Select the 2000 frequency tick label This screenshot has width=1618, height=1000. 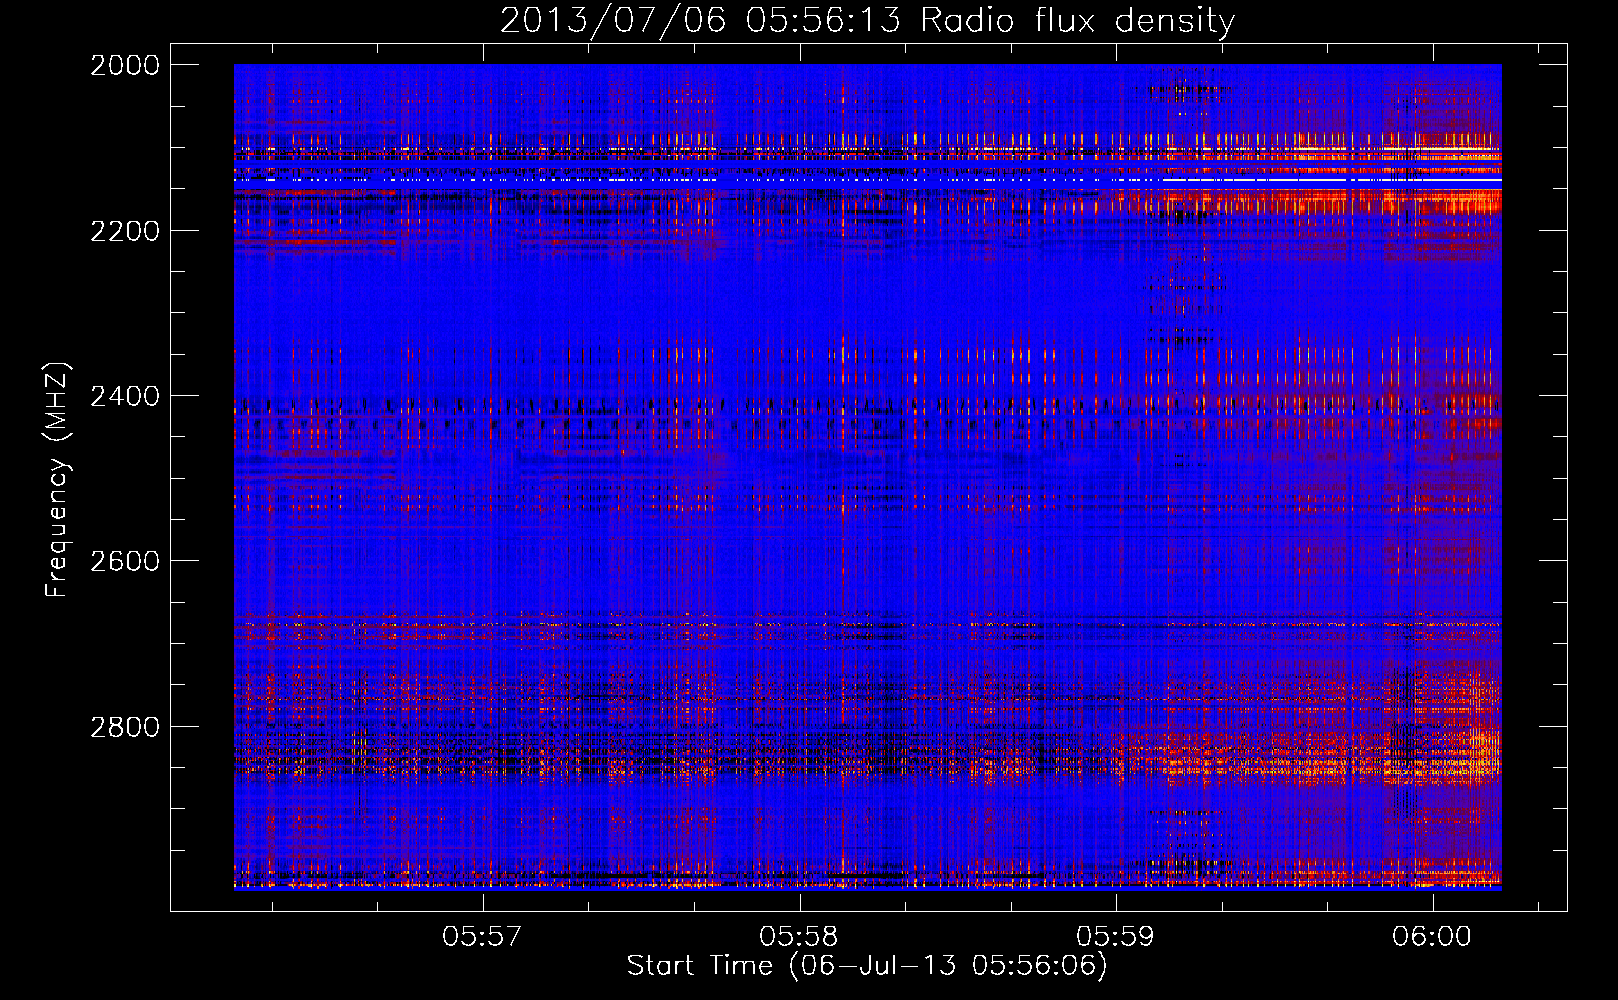(x=125, y=65)
